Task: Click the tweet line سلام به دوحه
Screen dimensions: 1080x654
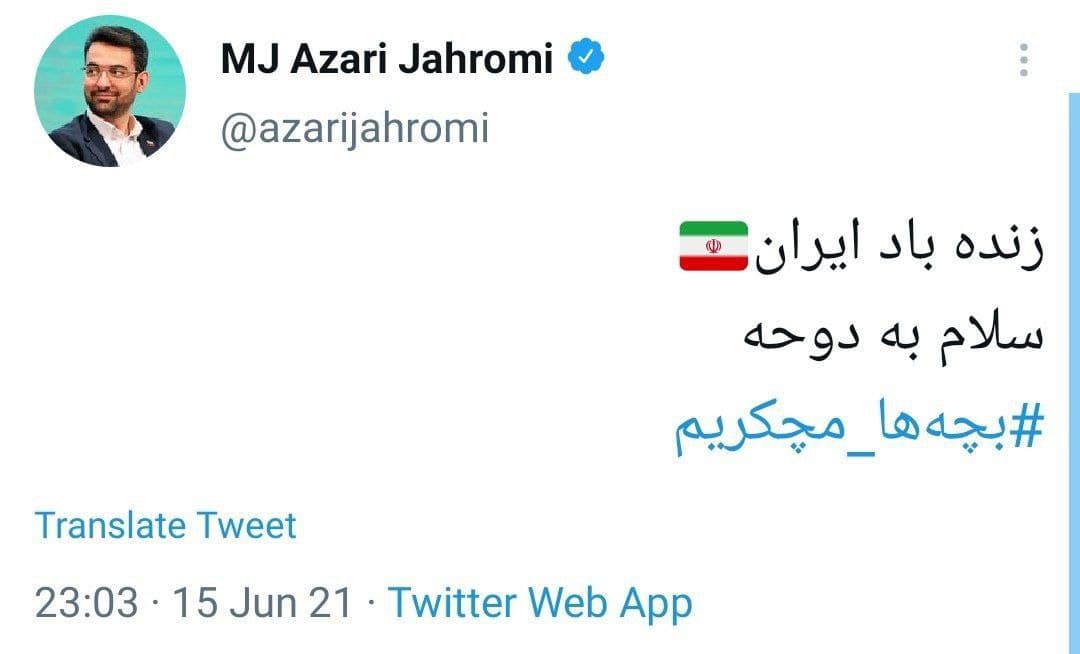Action: point(893,337)
